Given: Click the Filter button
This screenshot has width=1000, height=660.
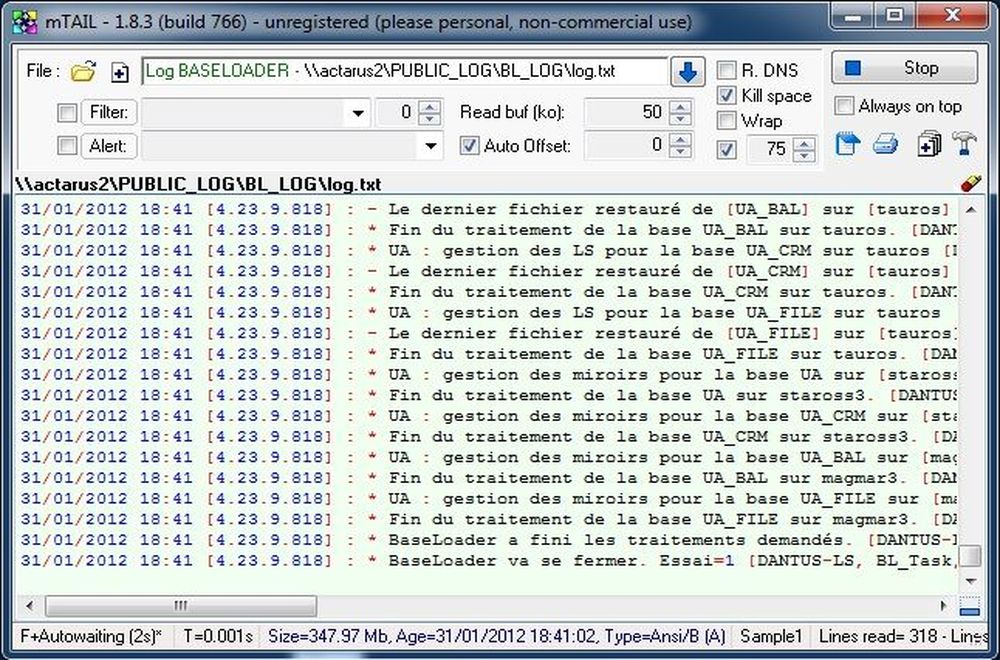Looking at the screenshot, I should pyautogui.click(x=109, y=112).
